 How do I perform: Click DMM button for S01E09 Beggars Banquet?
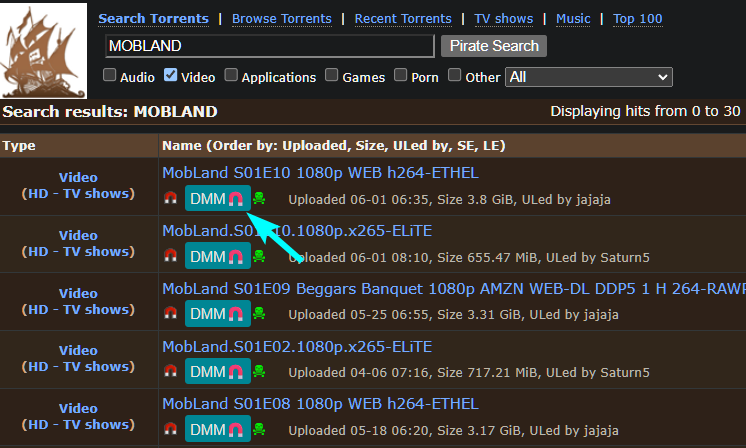click(x=217, y=314)
